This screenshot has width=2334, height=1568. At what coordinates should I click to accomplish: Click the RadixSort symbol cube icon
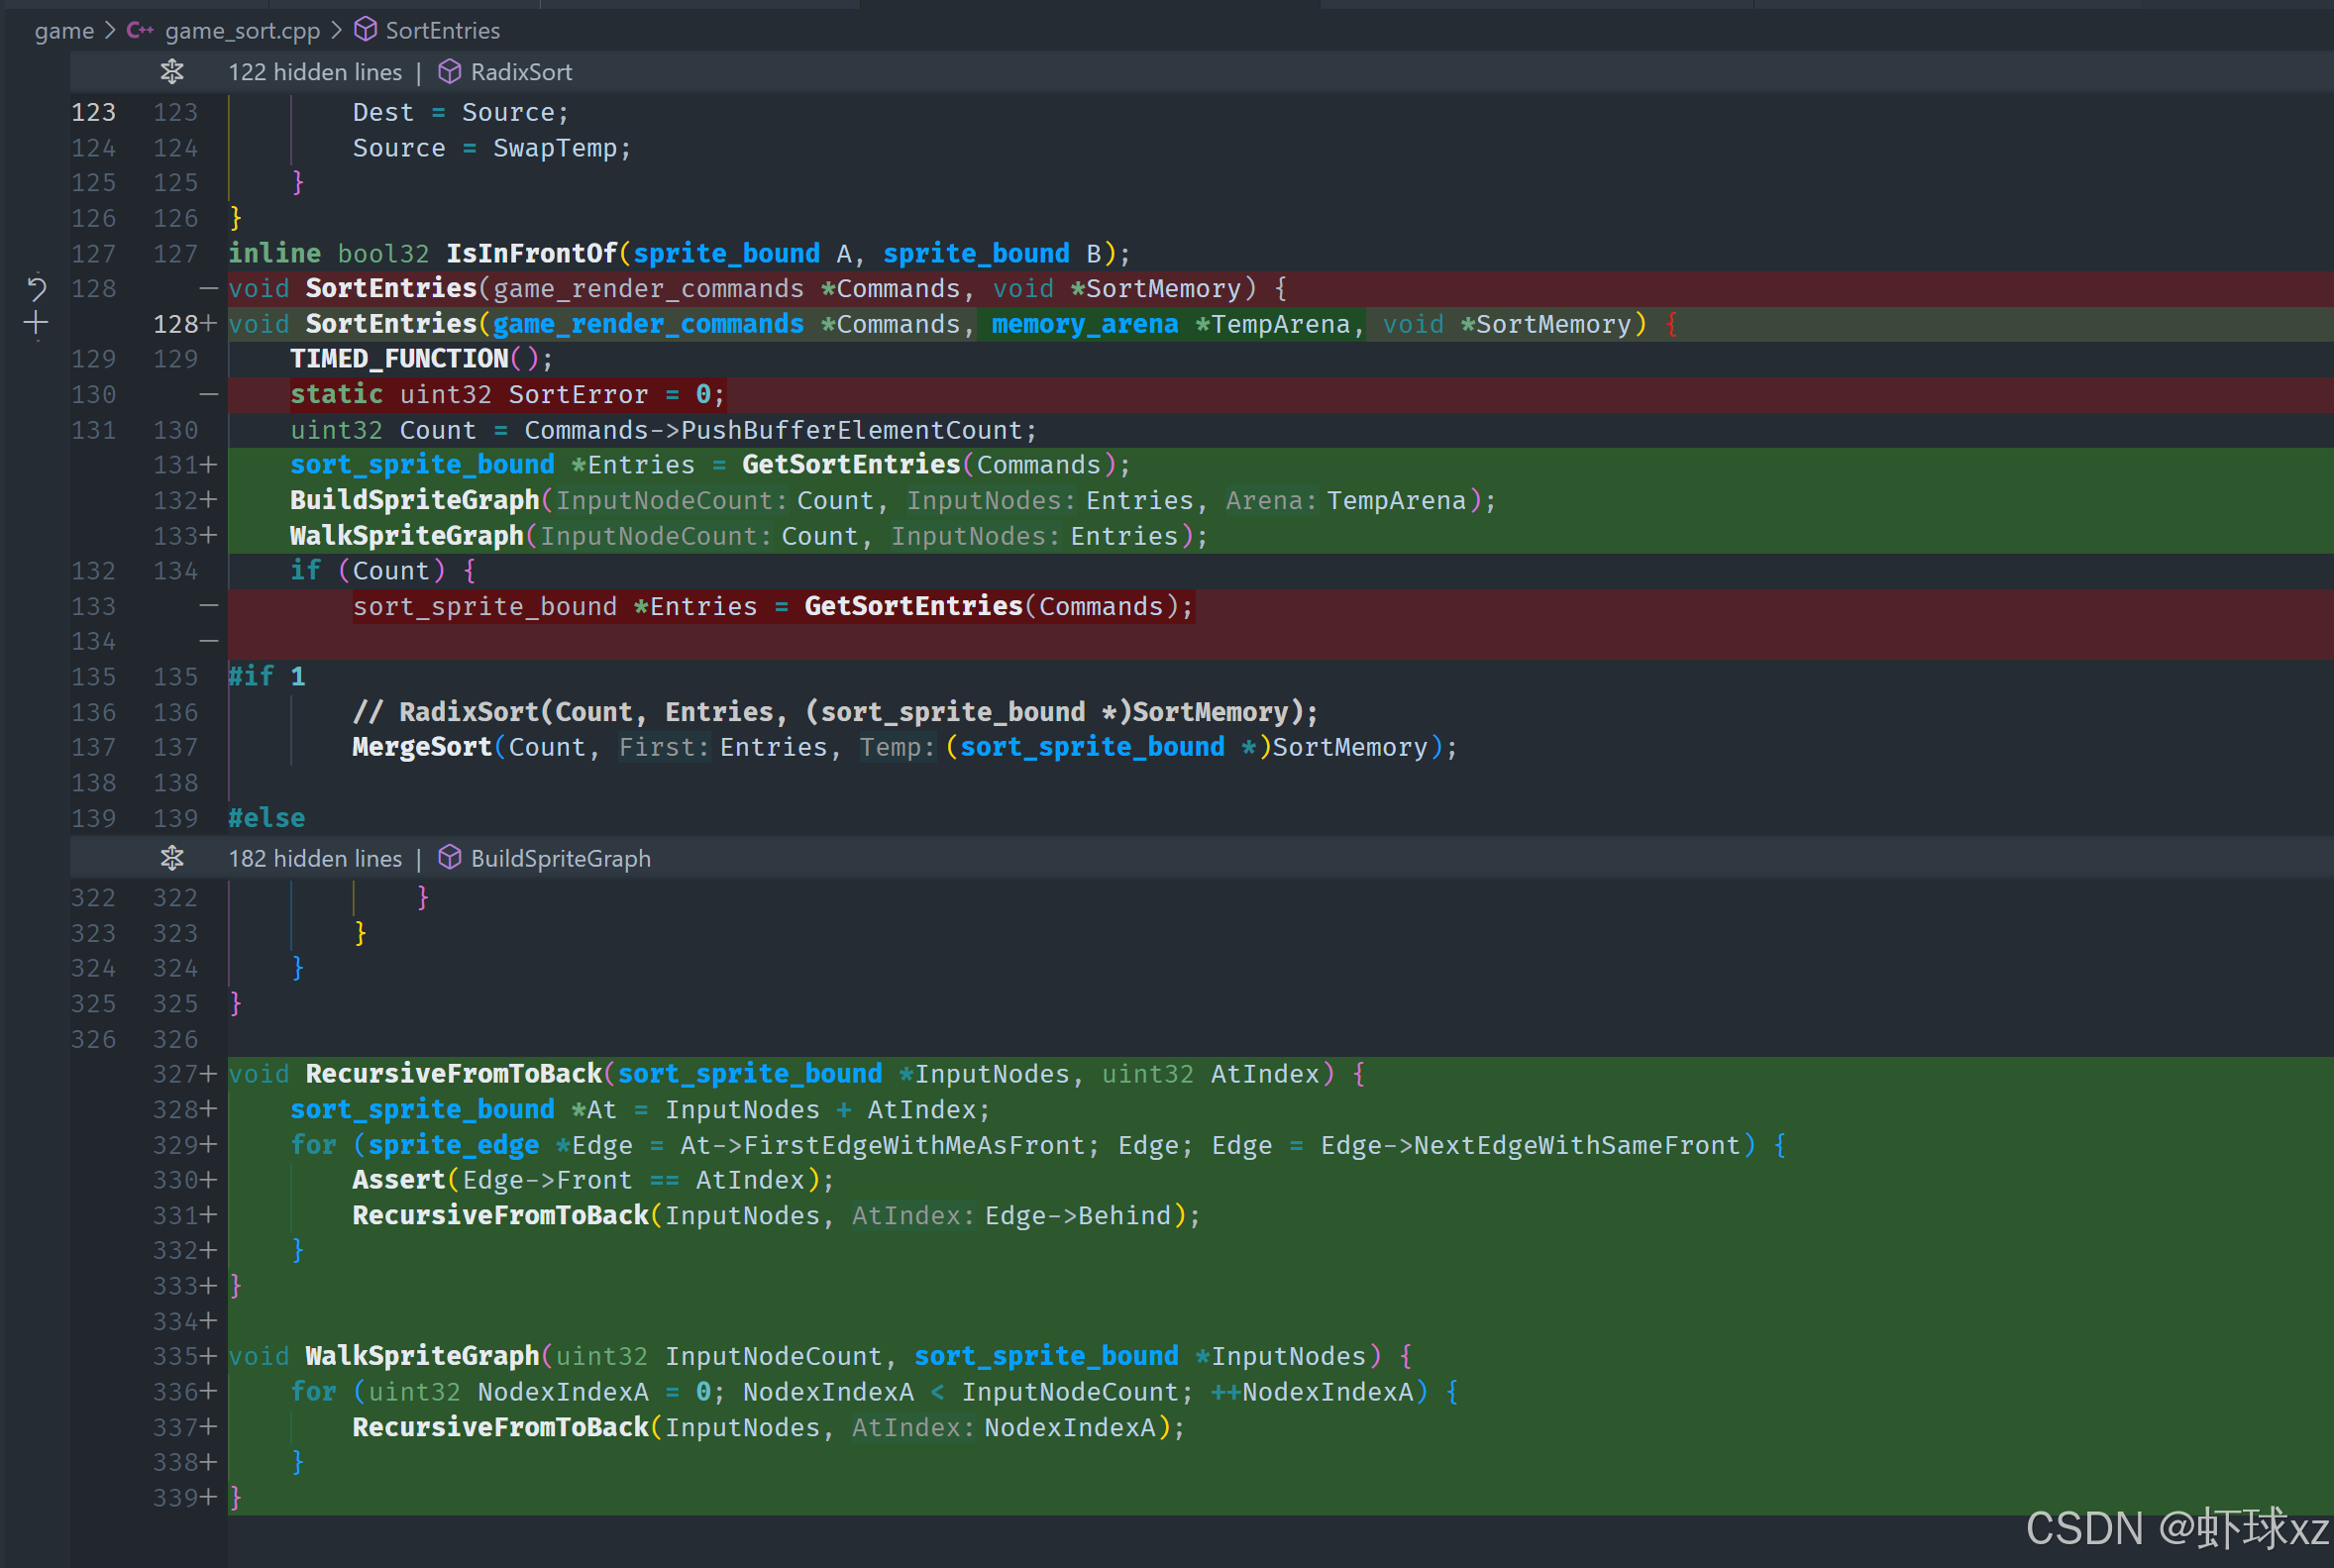pyautogui.click(x=450, y=72)
